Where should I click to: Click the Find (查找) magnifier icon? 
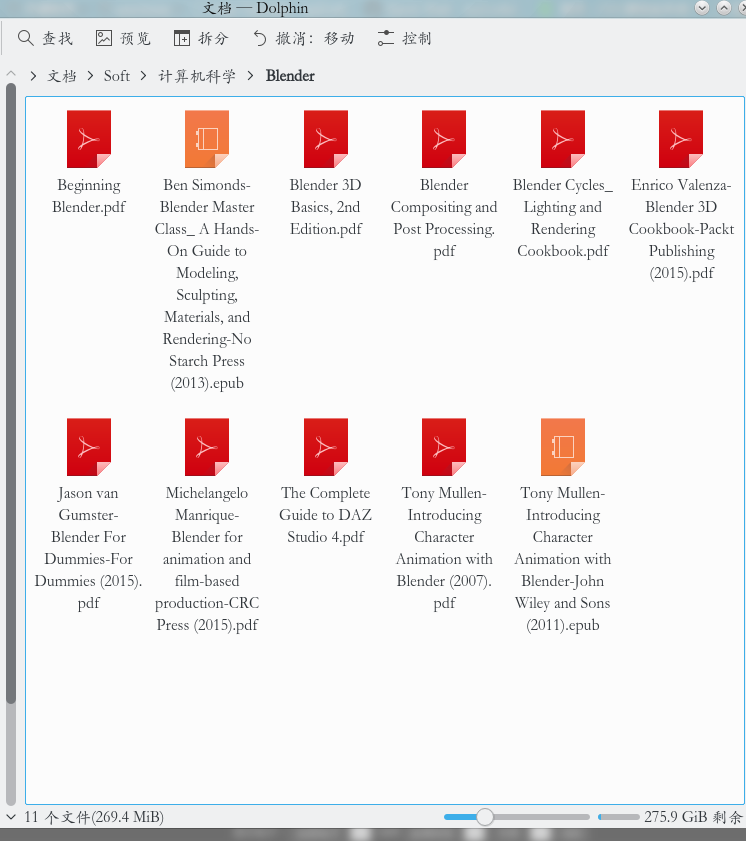[25, 38]
